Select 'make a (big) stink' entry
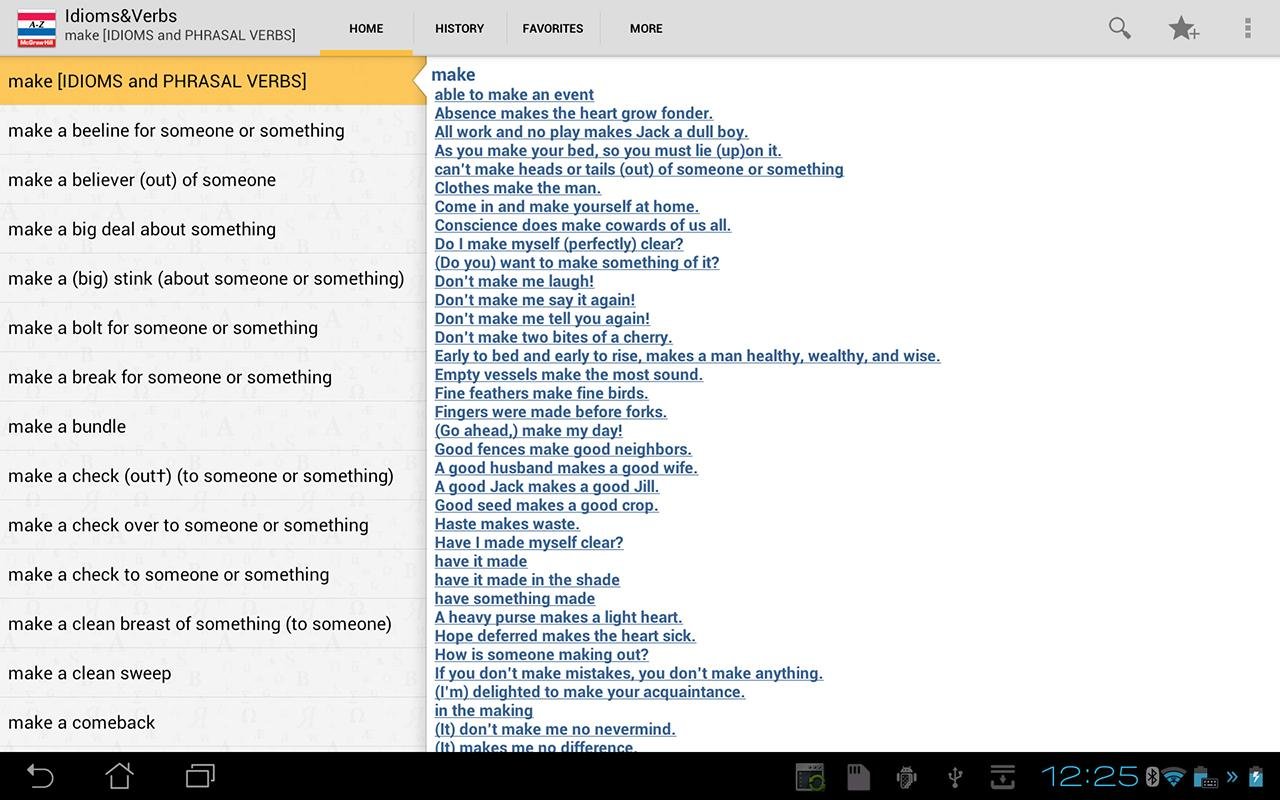The height and width of the screenshot is (800, 1280). pyautogui.click(x=213, y=278)
